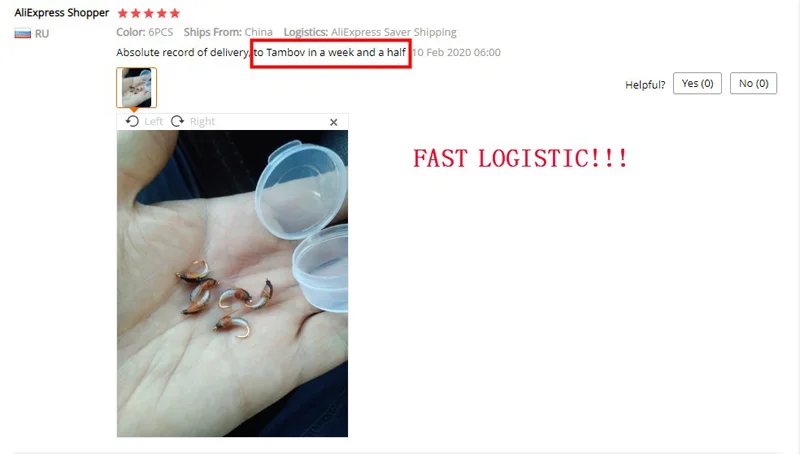Click the "Left" rotate label

pos(153,121)
